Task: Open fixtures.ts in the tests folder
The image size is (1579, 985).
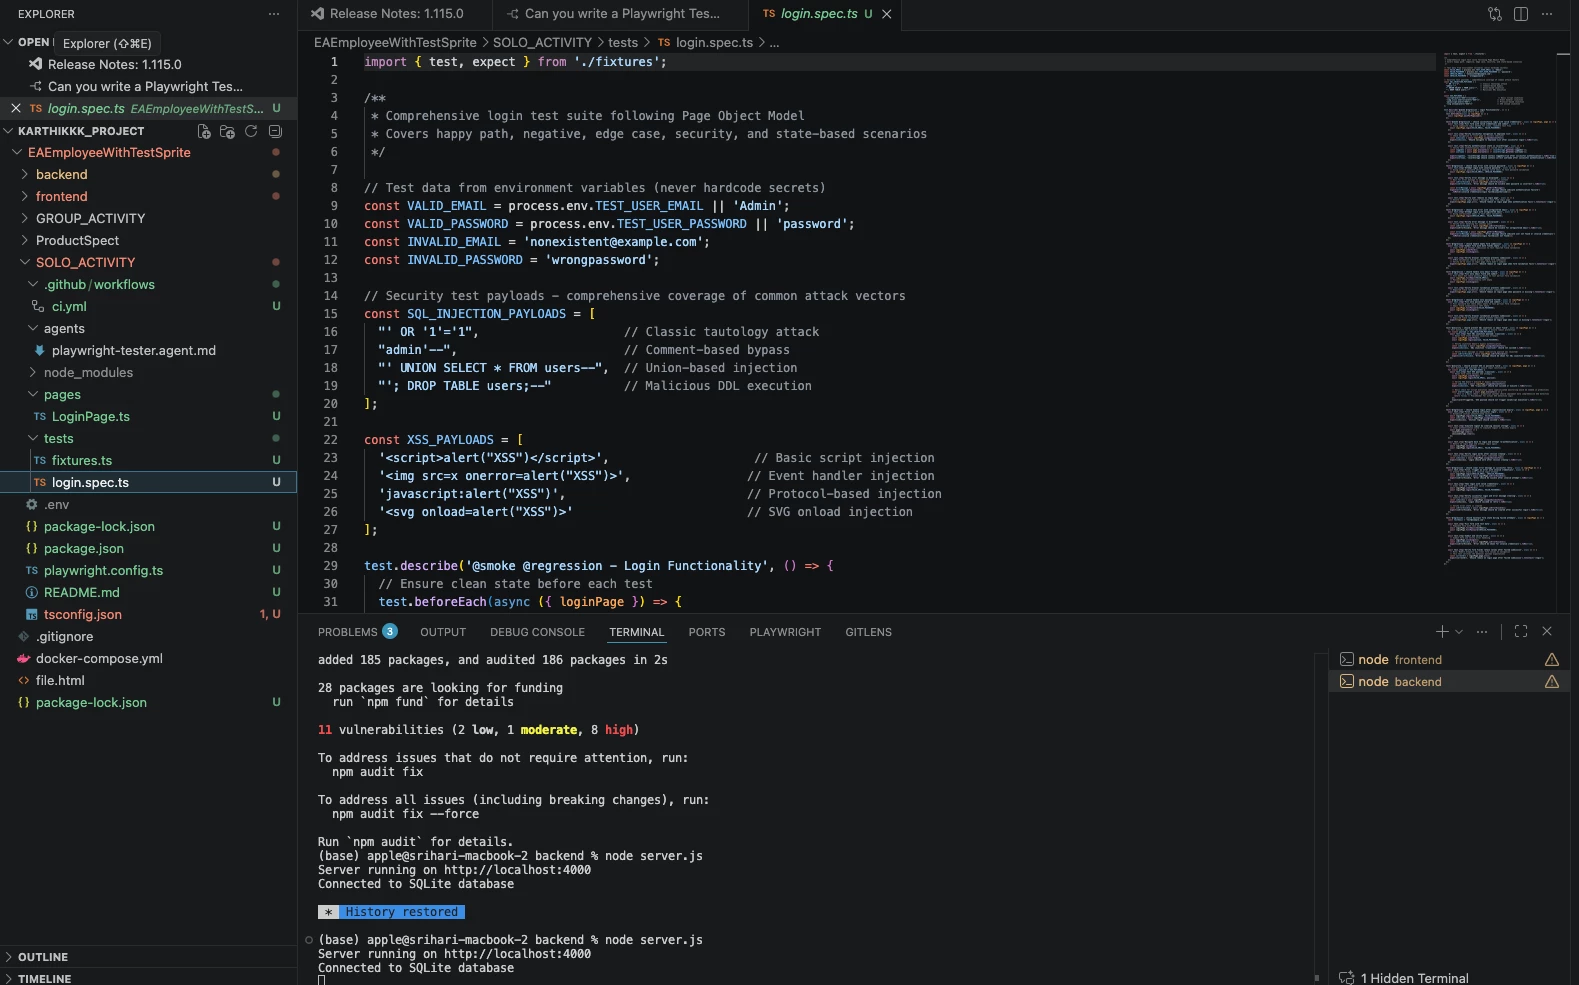Action: click(81, 461)
